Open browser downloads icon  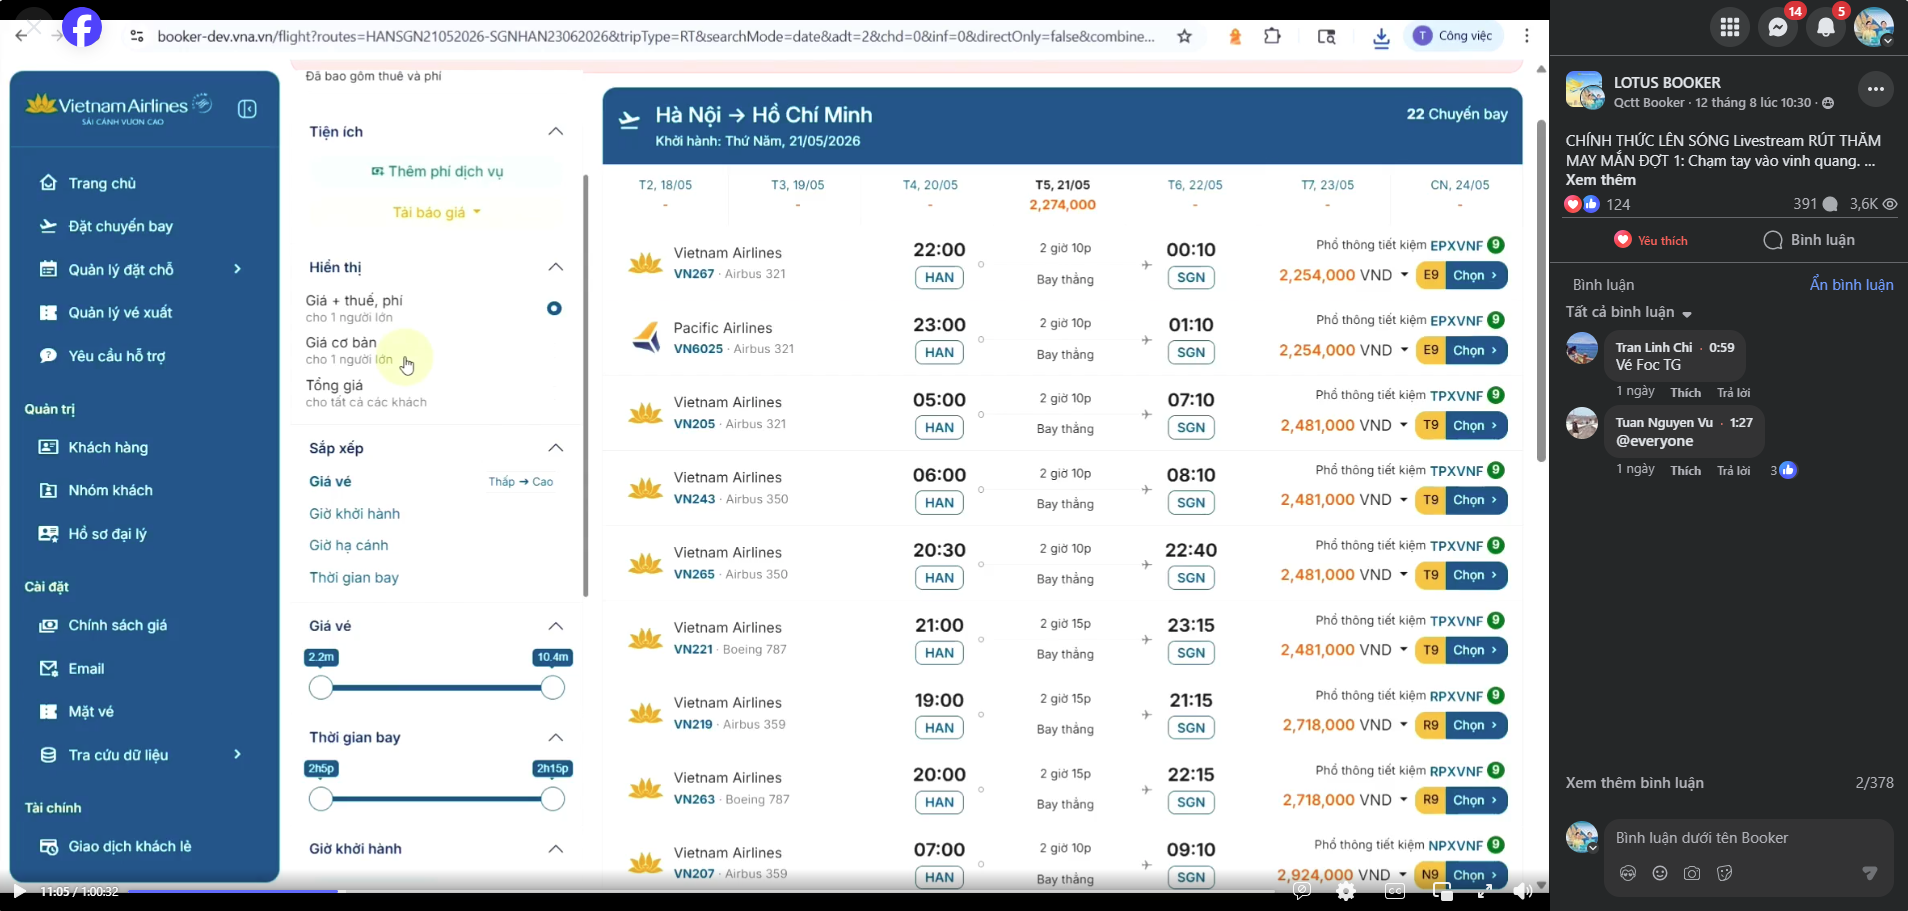coord(1381,37)
